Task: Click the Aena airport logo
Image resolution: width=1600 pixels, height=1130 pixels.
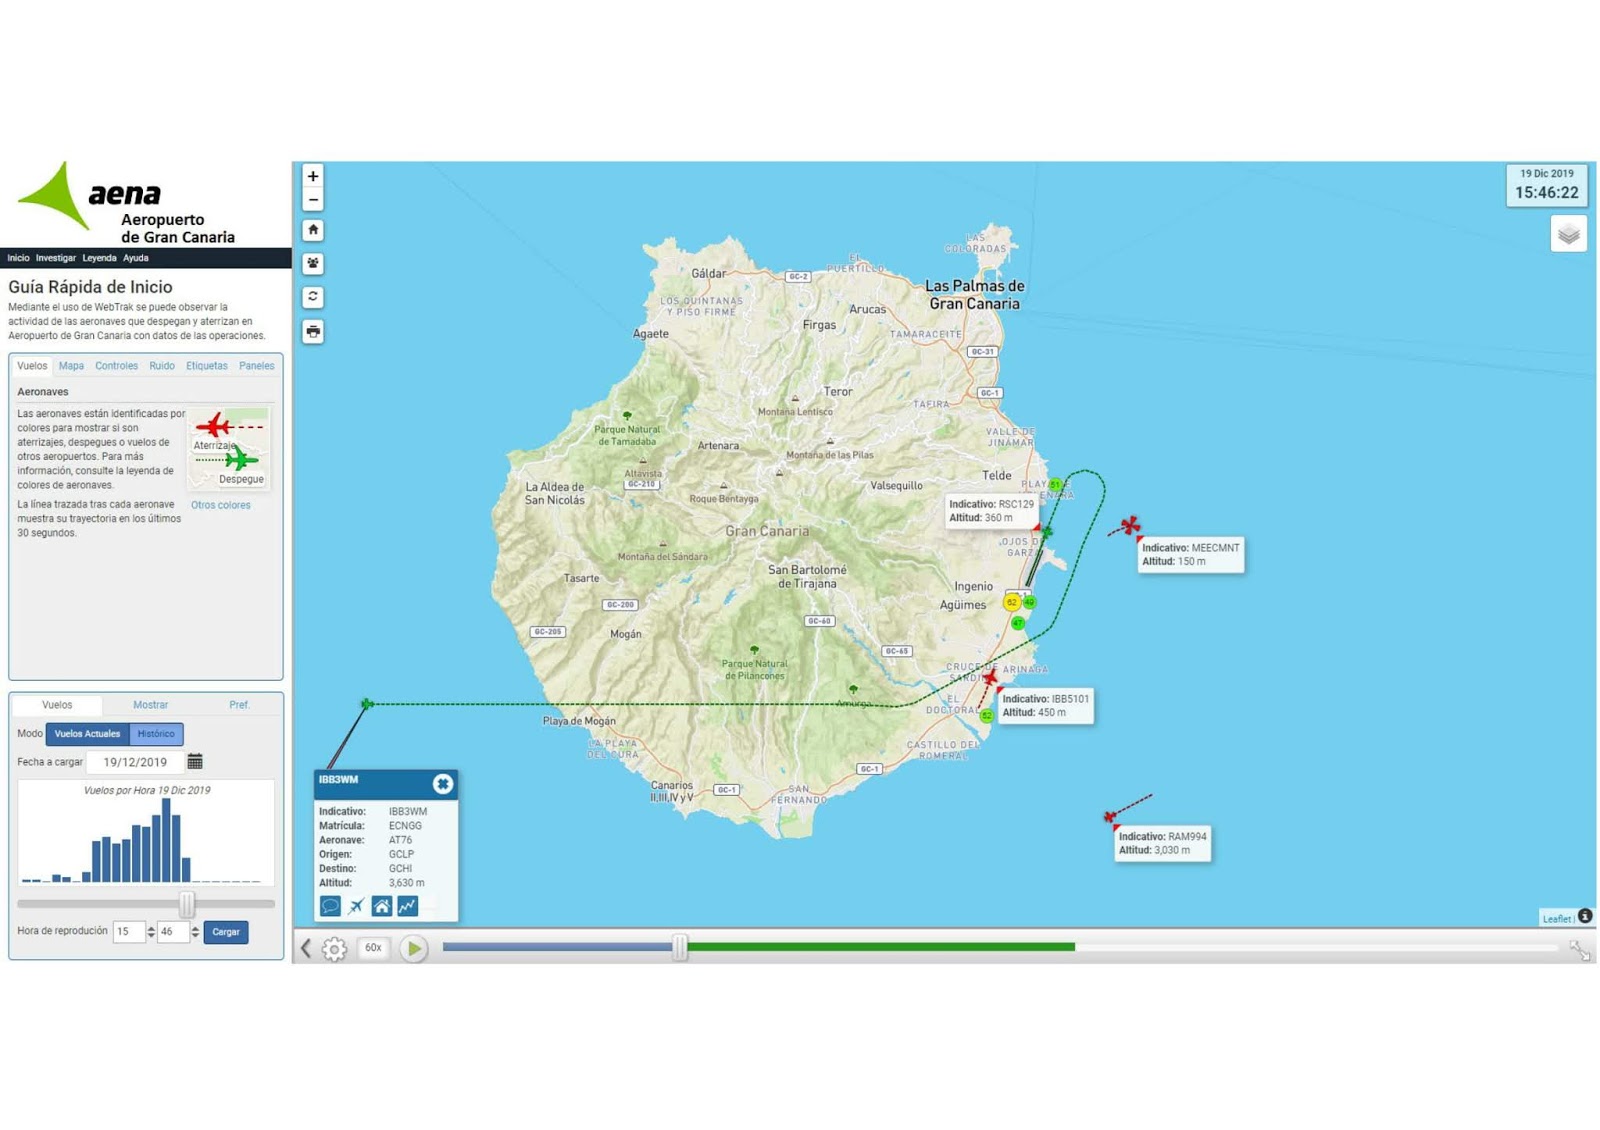Action: tap(126, 202)
